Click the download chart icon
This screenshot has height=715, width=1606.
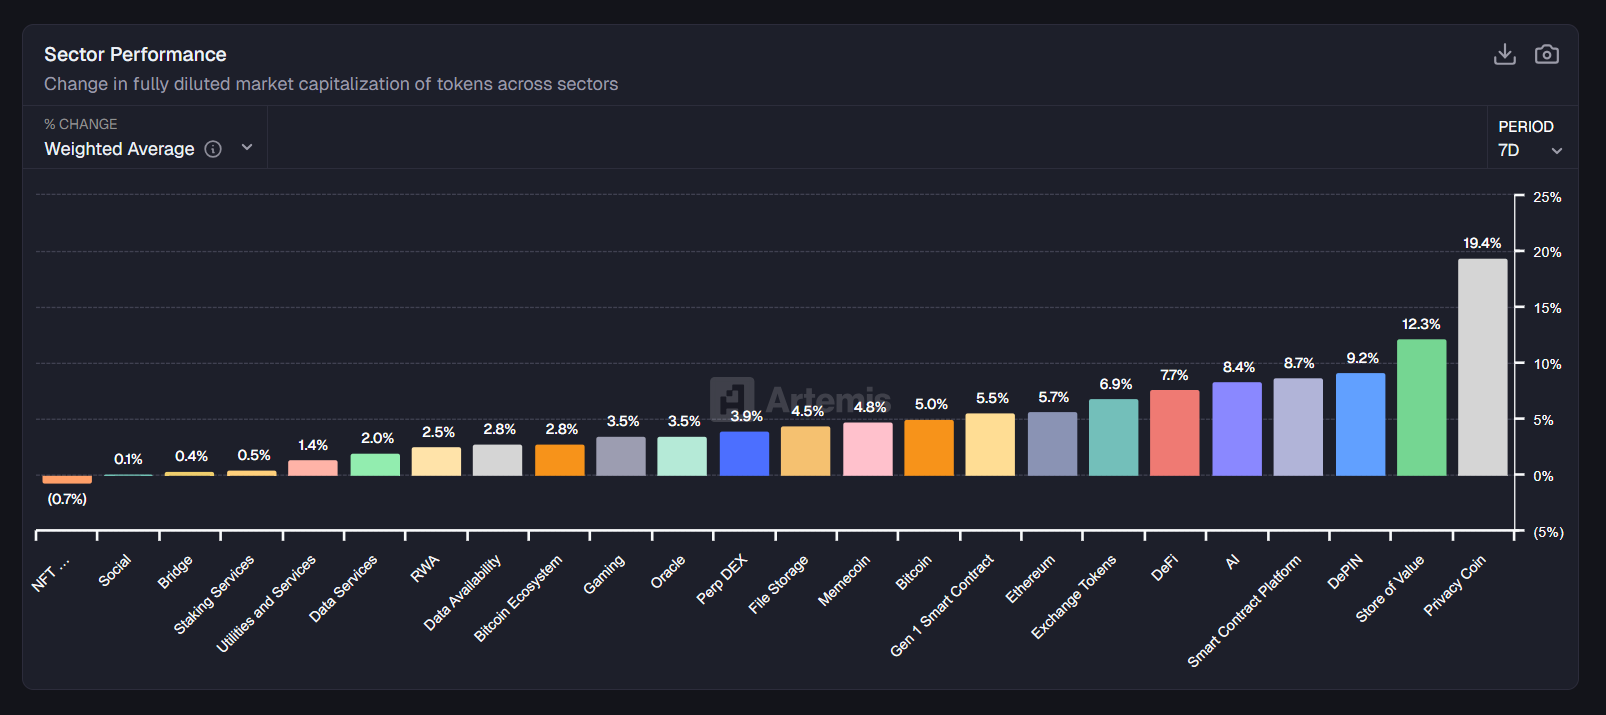point(1504,54)
